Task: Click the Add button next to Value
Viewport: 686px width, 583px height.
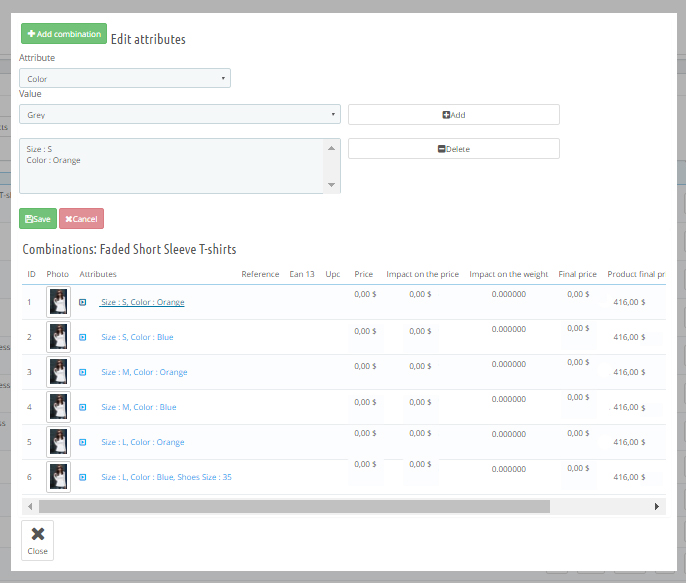Action: pyautogui.click(x=453, y=115)
